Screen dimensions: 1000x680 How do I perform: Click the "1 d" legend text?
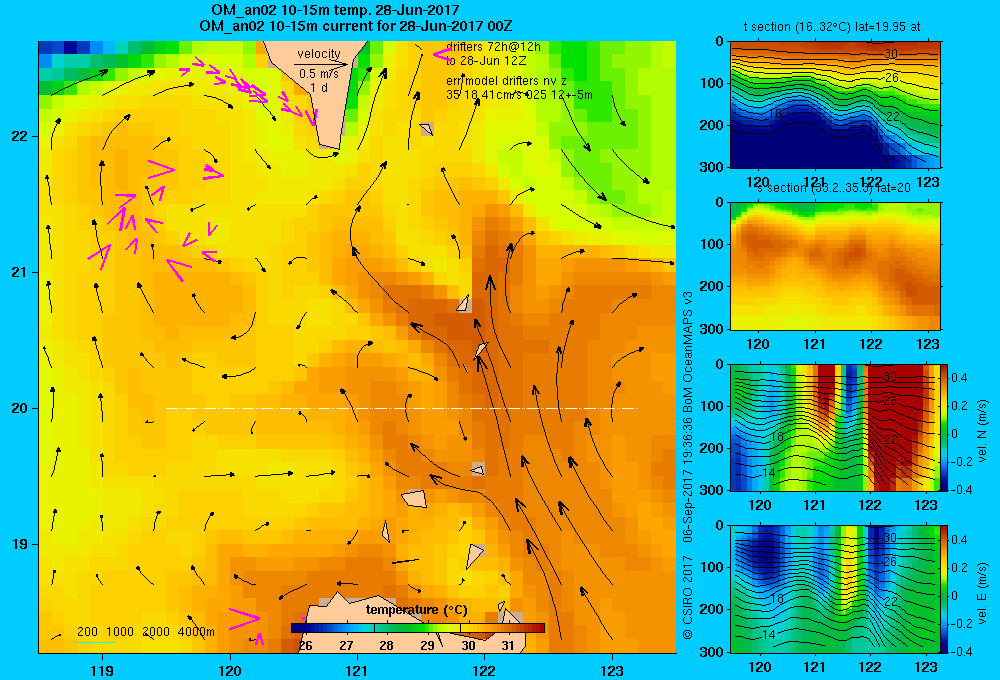point(319,87)
